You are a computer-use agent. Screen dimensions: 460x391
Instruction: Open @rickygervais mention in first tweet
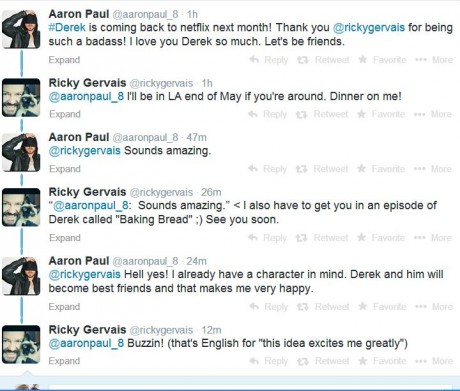click(x=369, y=27)
